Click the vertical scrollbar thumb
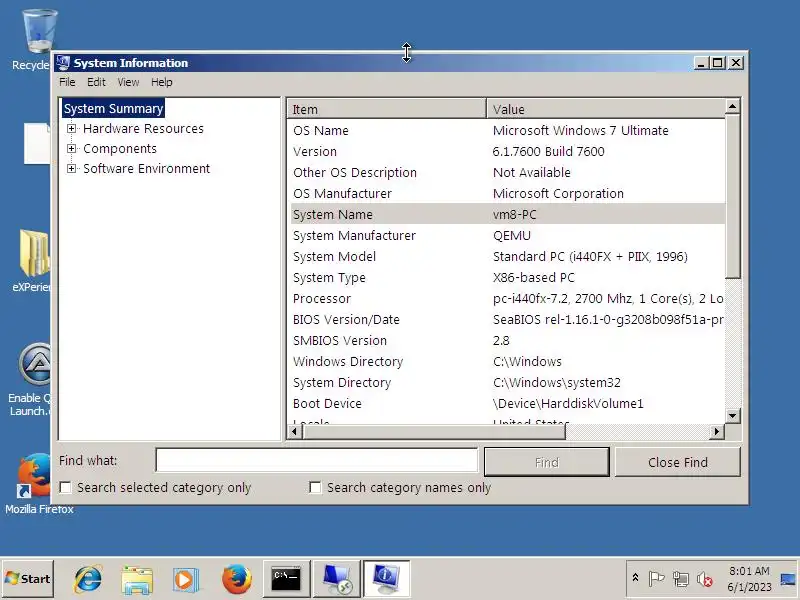 tap(733, 196)
